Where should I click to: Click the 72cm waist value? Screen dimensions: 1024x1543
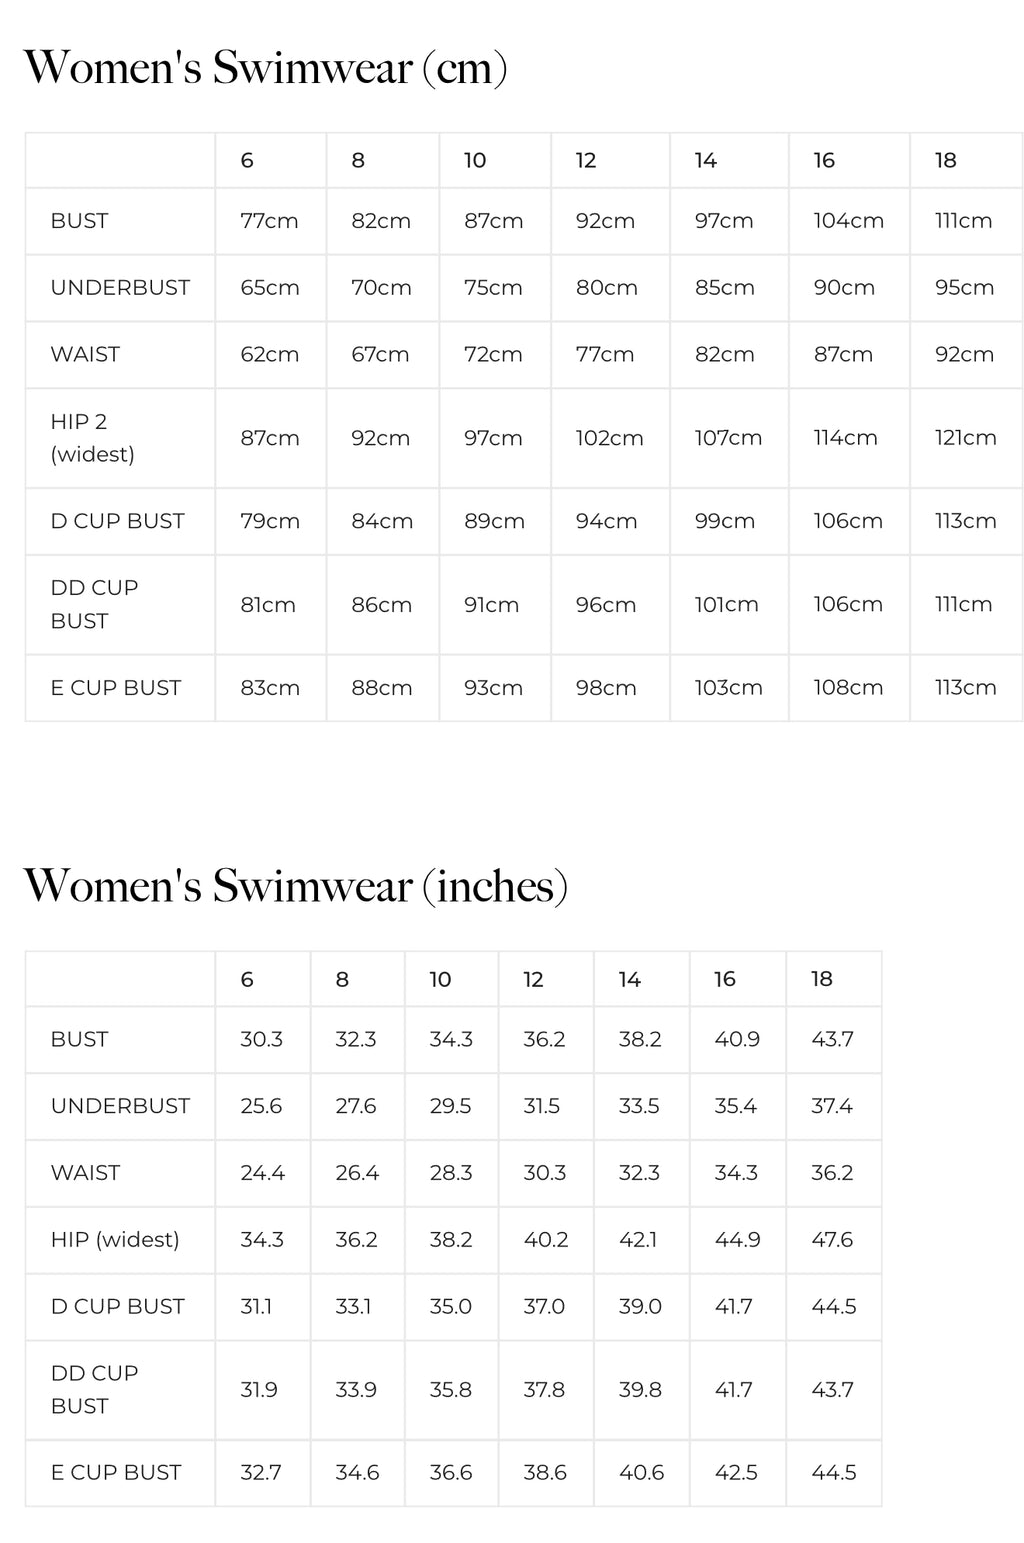pyautogui.click(x=493, y=355)
